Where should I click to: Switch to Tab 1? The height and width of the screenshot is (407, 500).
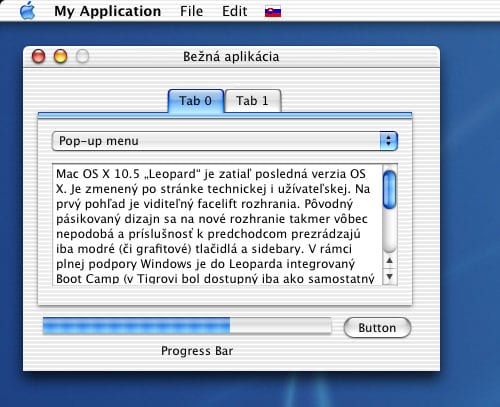point(253,101)
